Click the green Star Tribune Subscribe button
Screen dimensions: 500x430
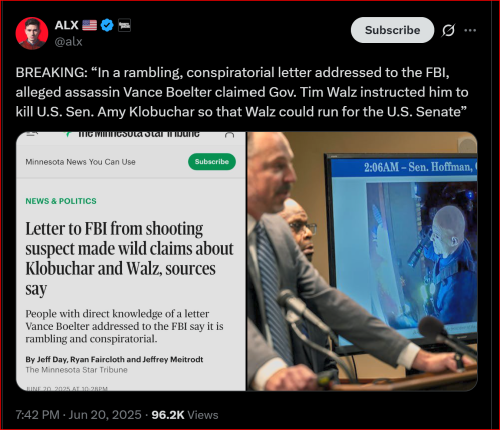(x=212, y=162)
